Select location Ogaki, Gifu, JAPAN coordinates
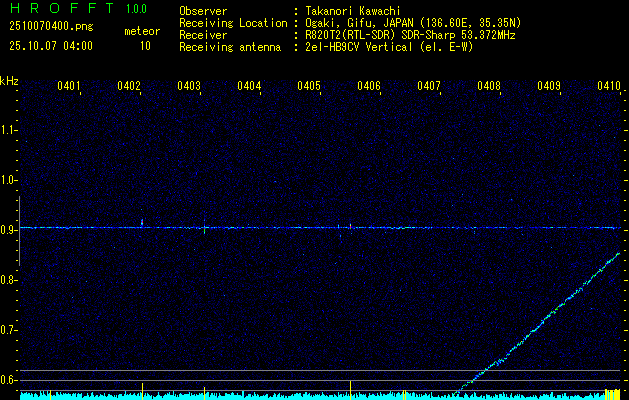Viewport: 629px width, 400px height. pyautogui.click(x=412, y=23)
